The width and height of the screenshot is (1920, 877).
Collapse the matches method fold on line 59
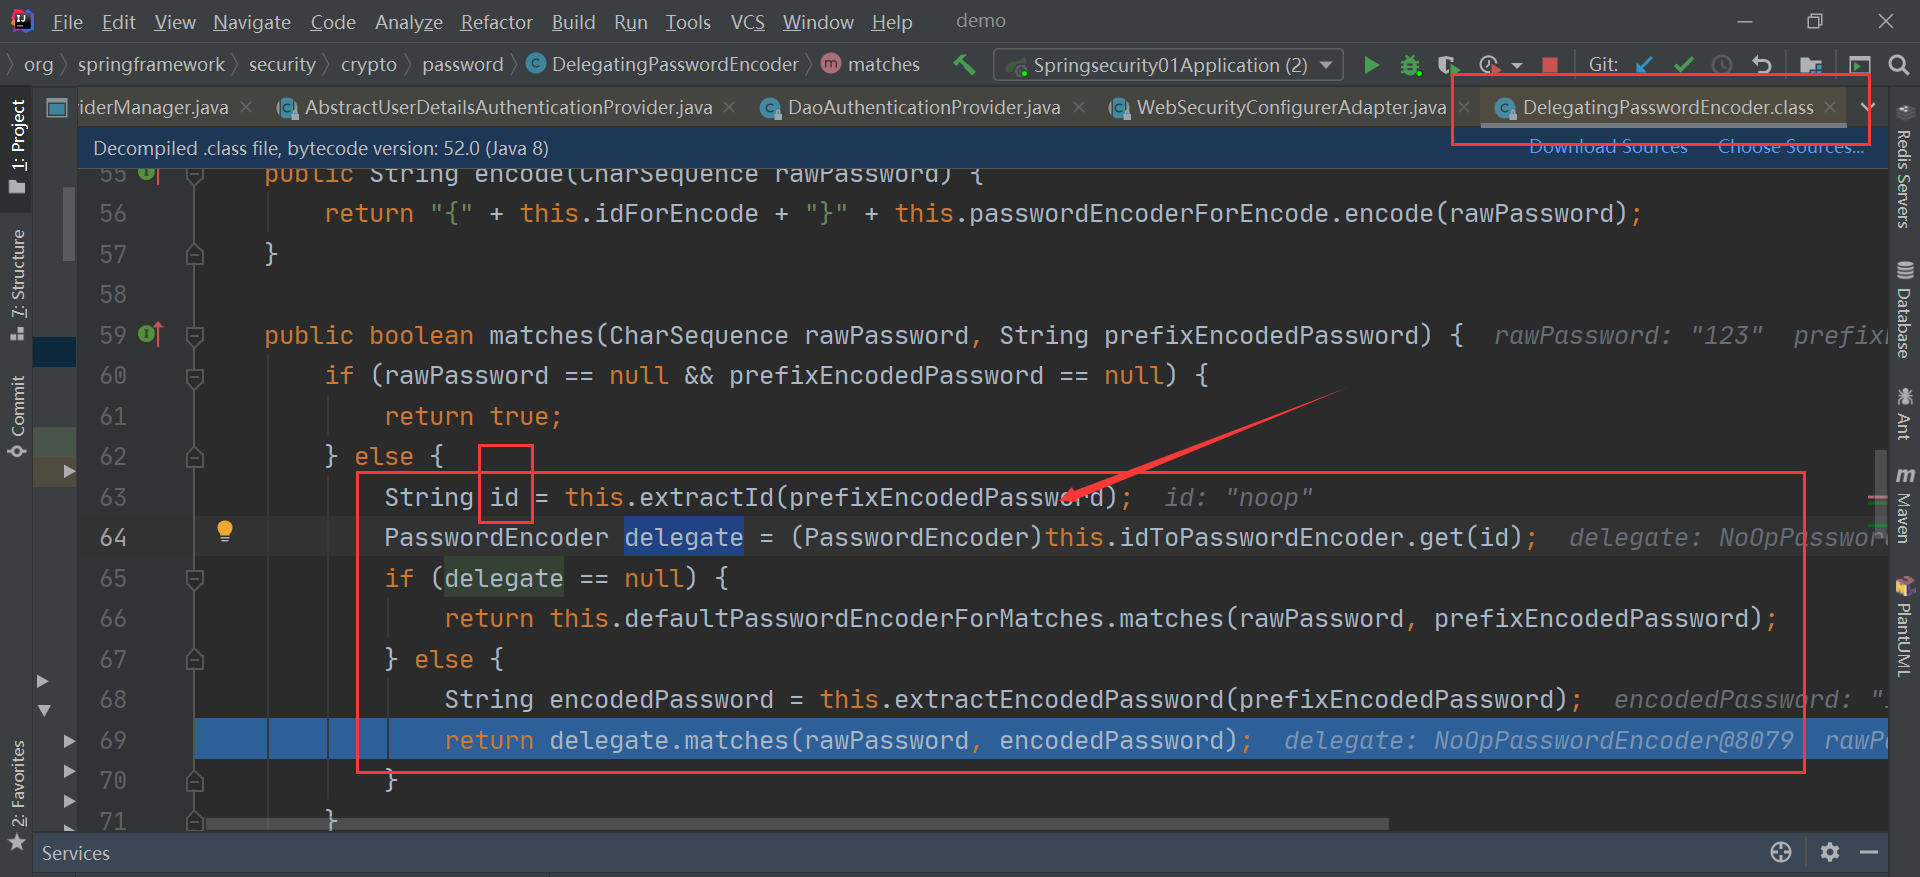[195, 335]
